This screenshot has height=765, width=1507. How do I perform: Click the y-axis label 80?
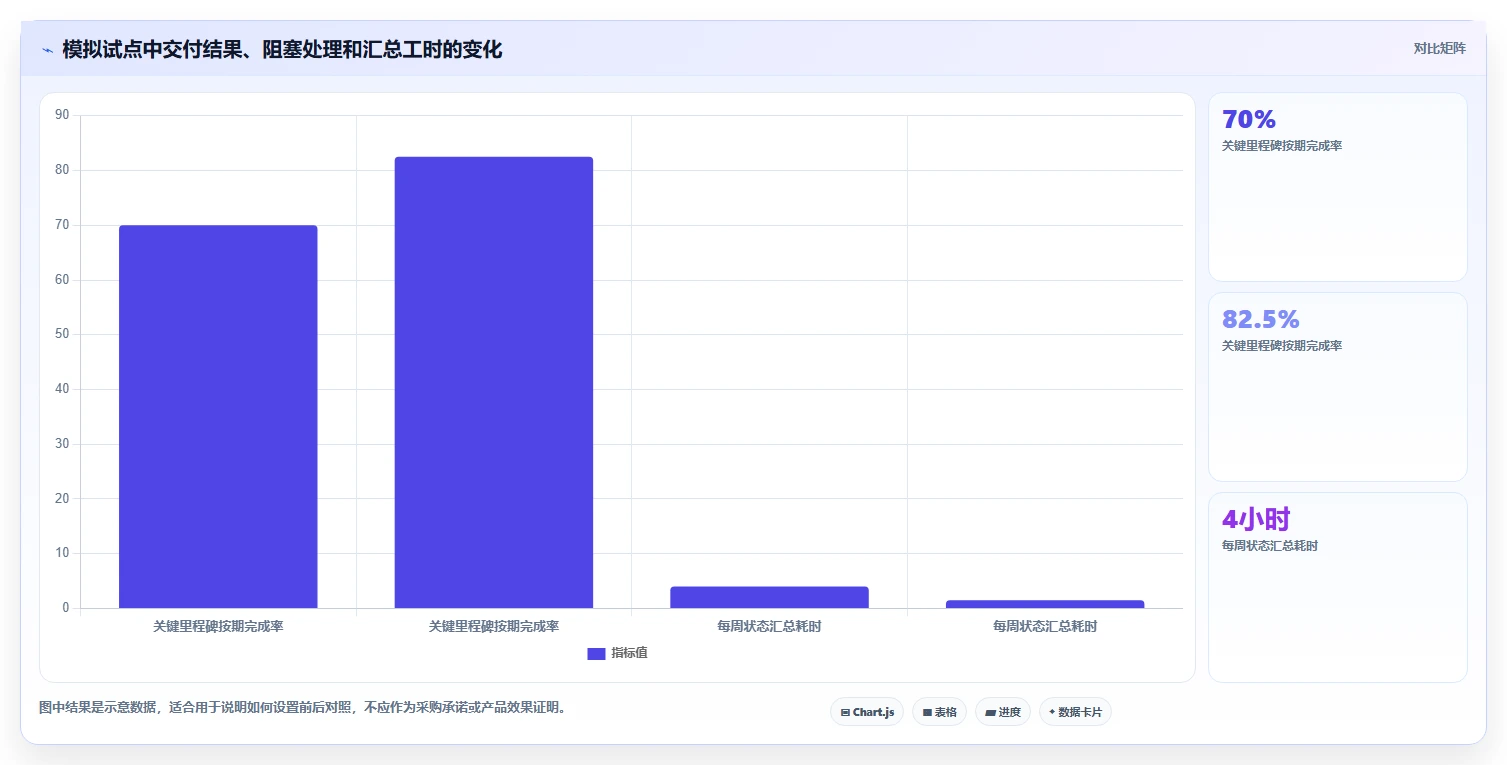[x=62, y=170]
